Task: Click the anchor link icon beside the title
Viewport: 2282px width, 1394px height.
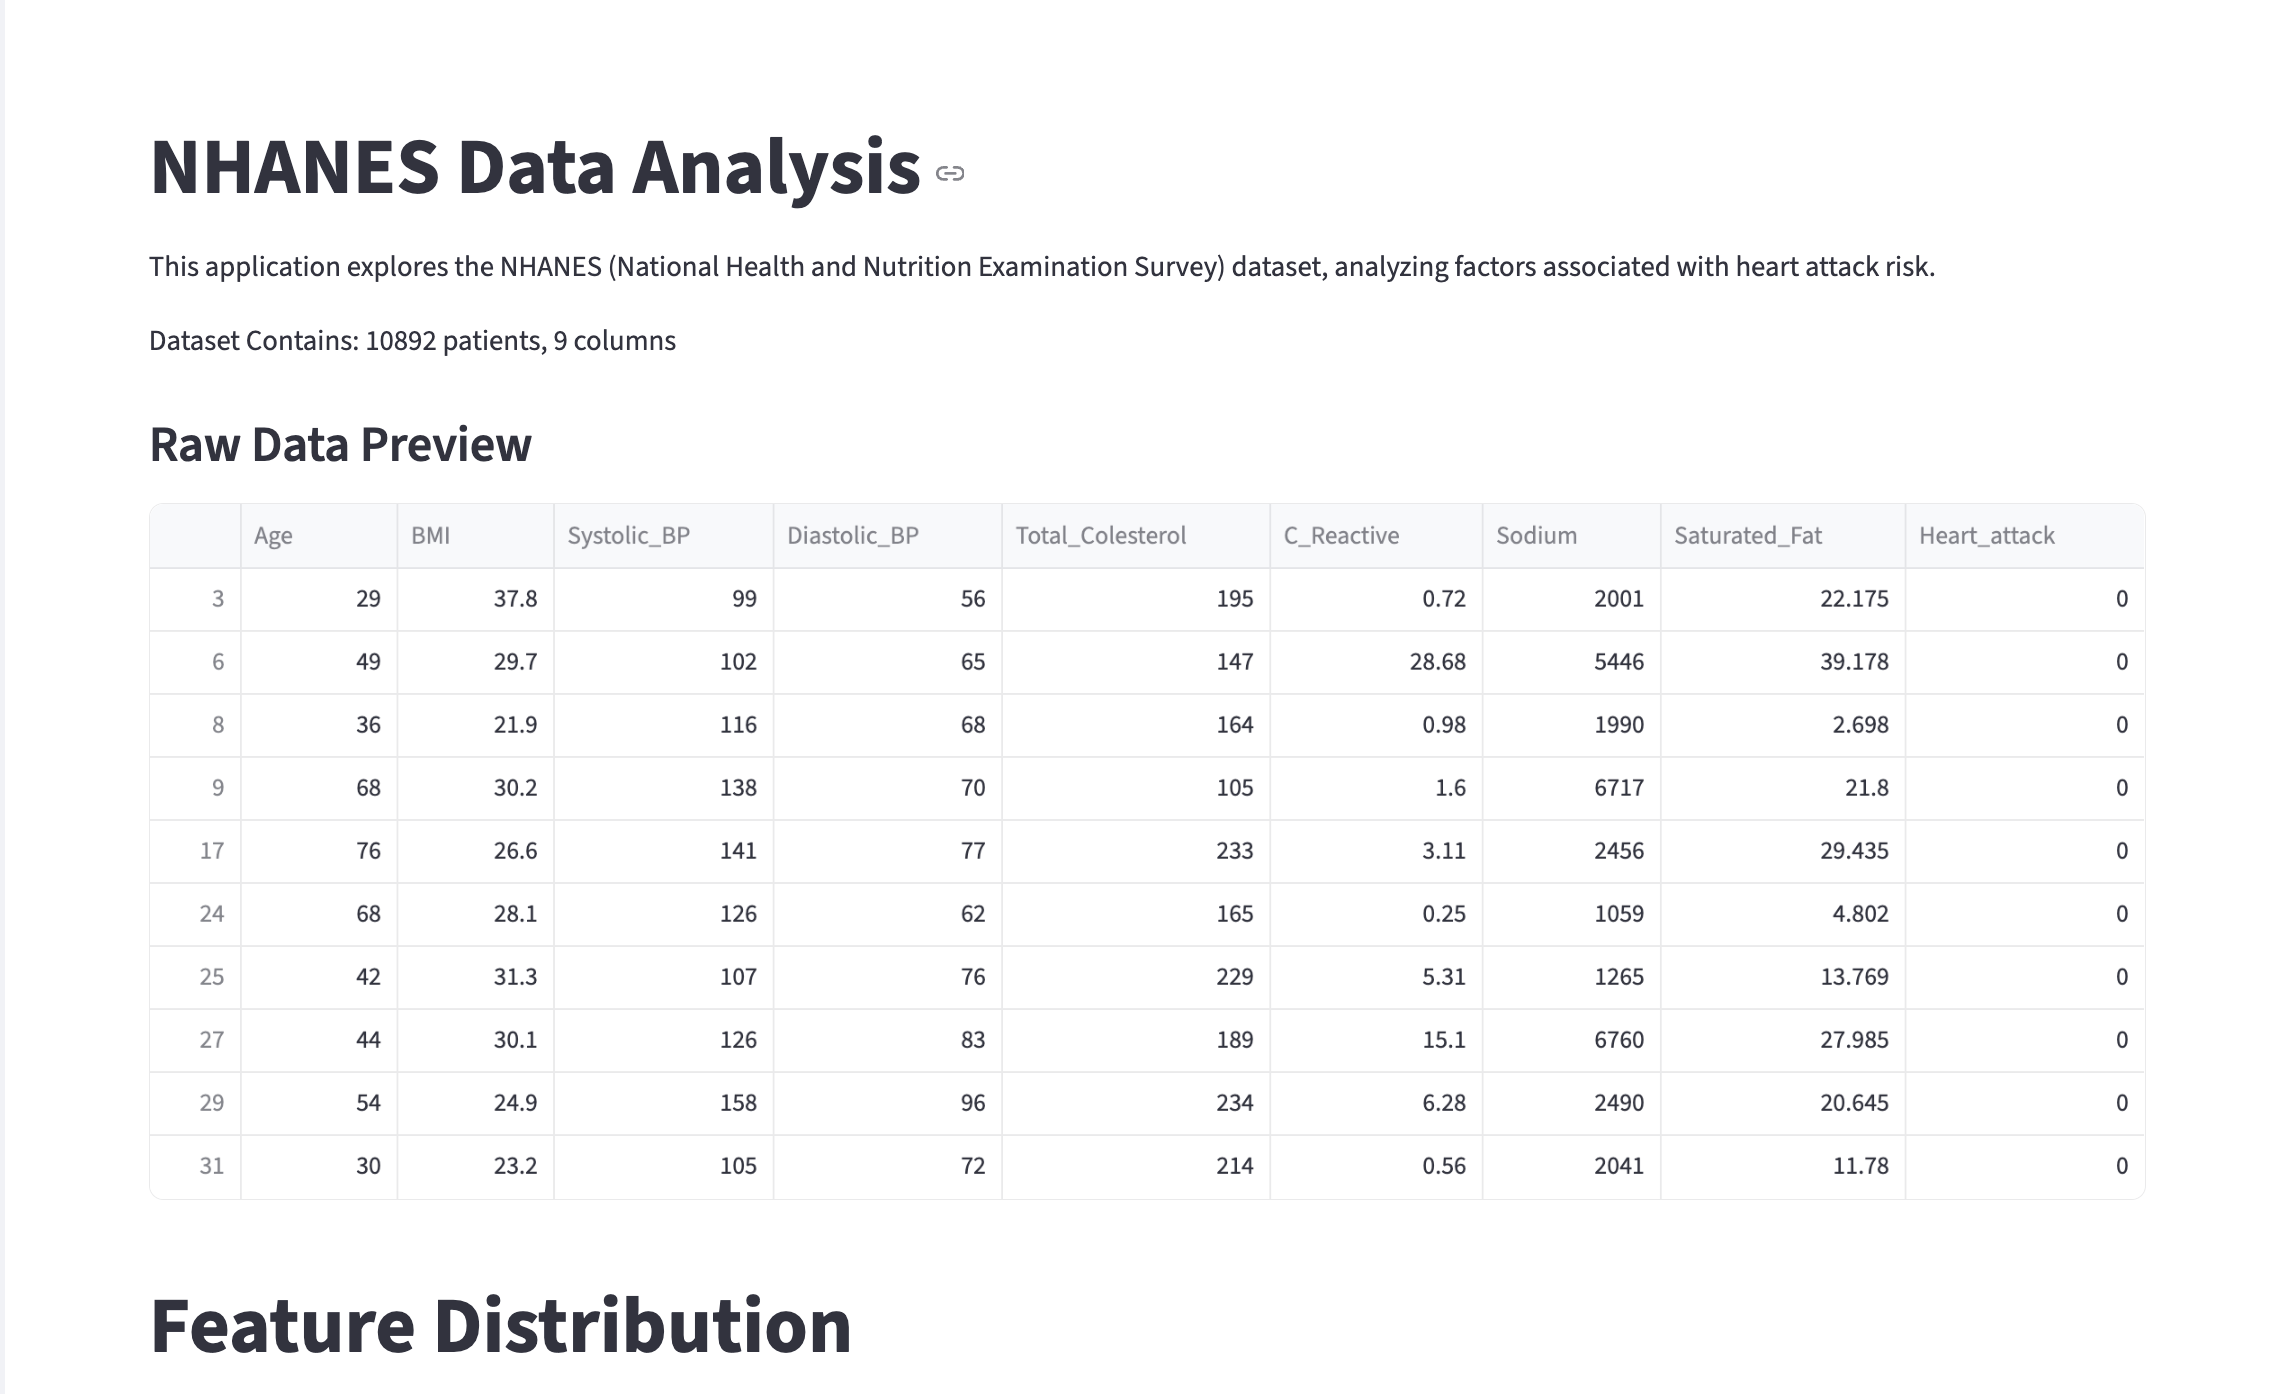Action: pos(949,174)
